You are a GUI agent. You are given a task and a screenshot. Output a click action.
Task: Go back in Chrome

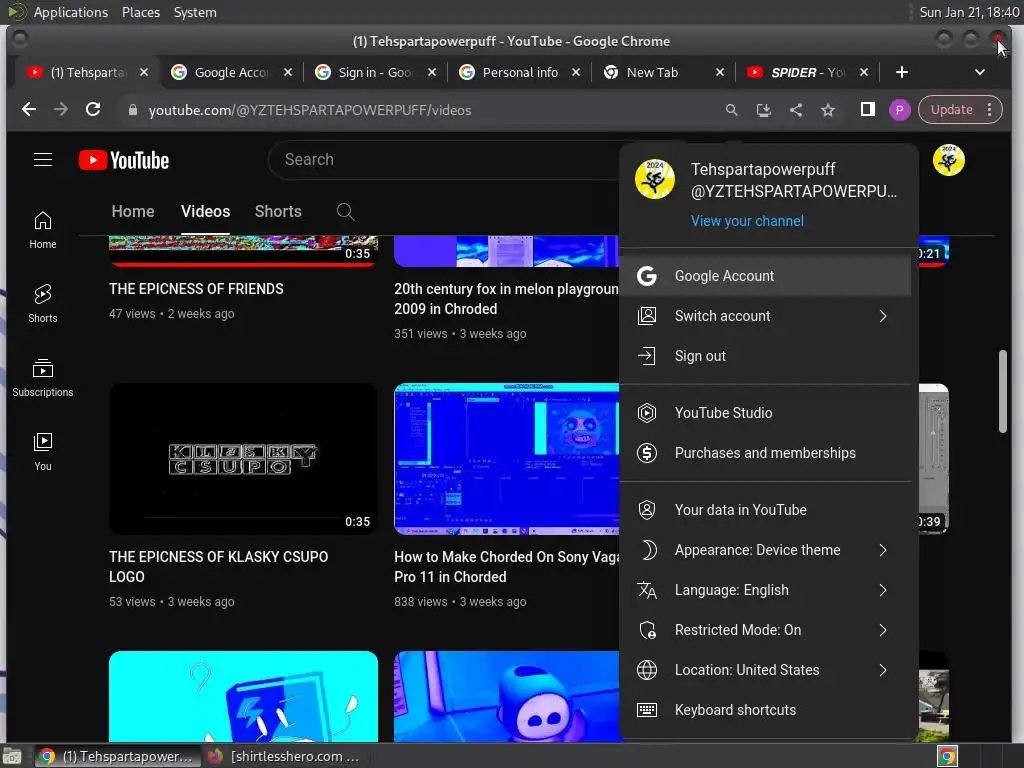point(29,110)
